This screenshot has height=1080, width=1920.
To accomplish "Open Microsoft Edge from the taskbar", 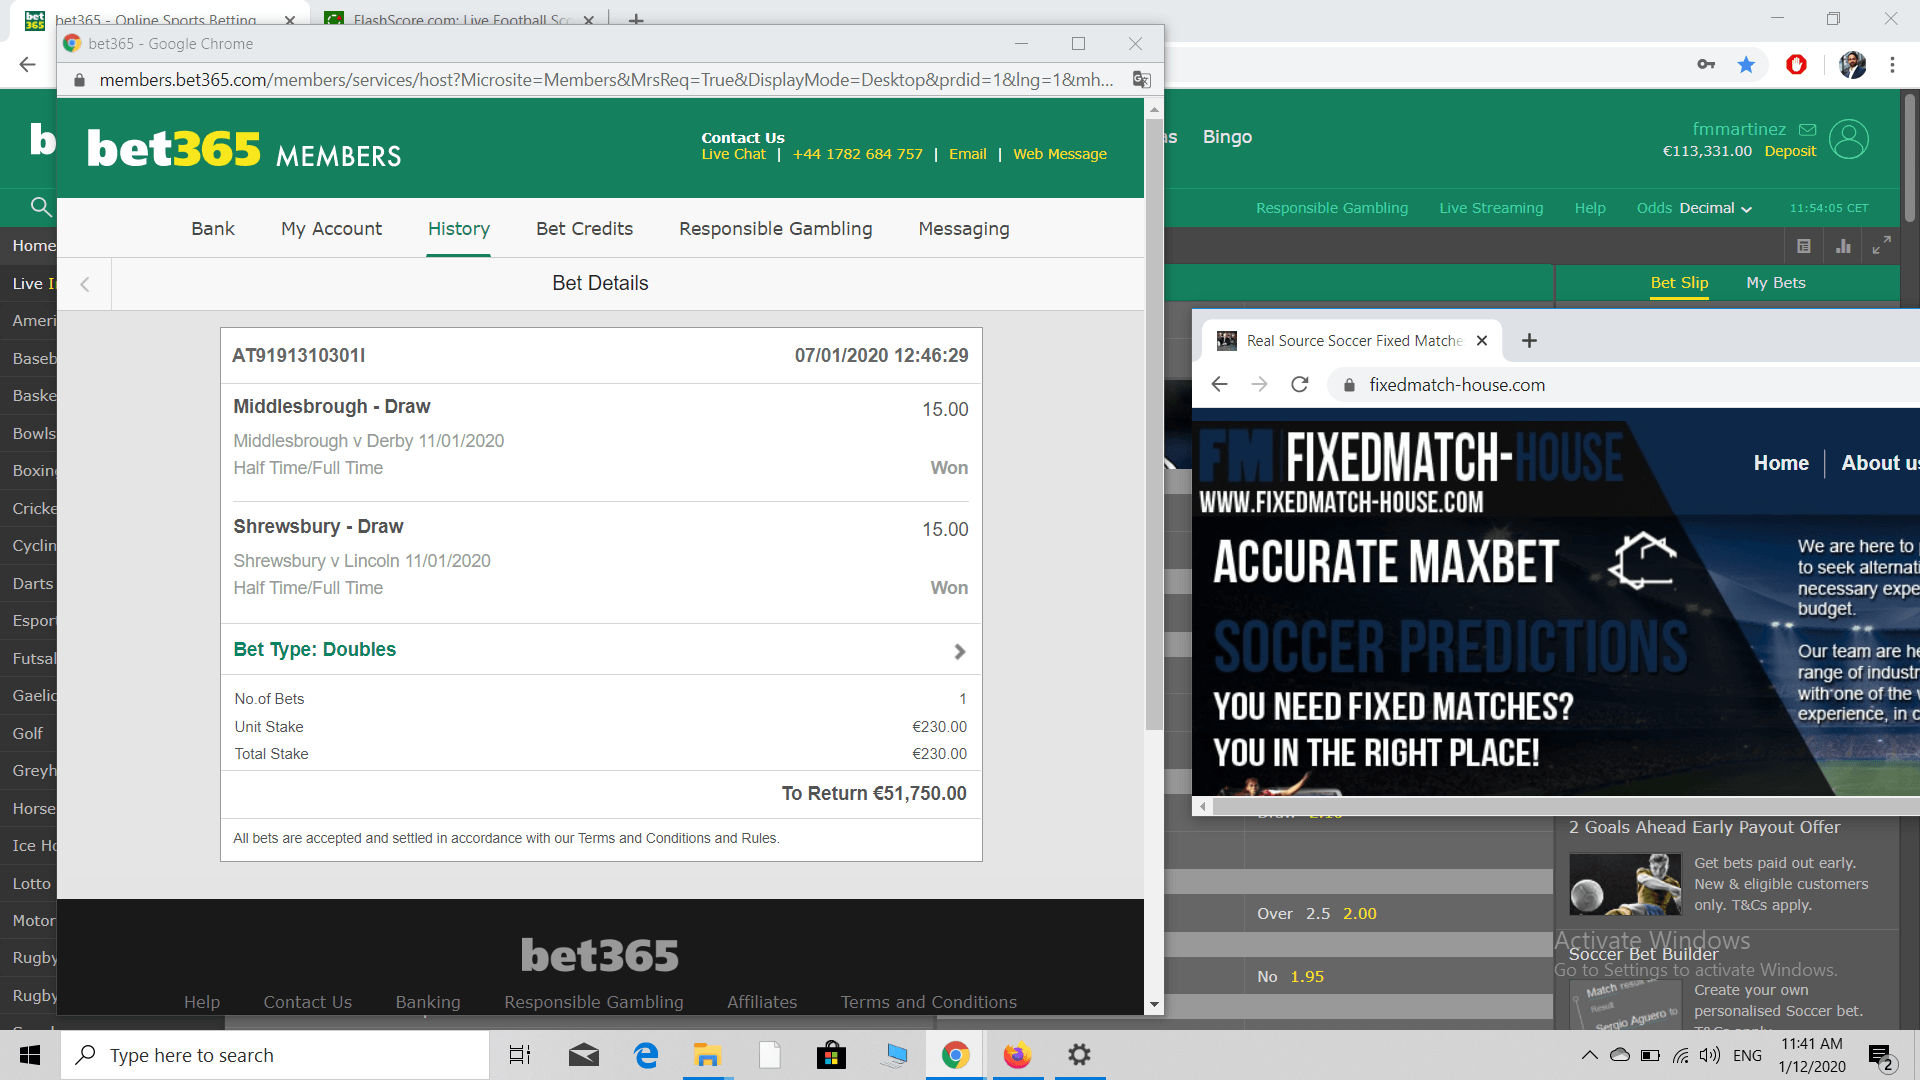I will pyautogui.click(x=646, y=1055).
